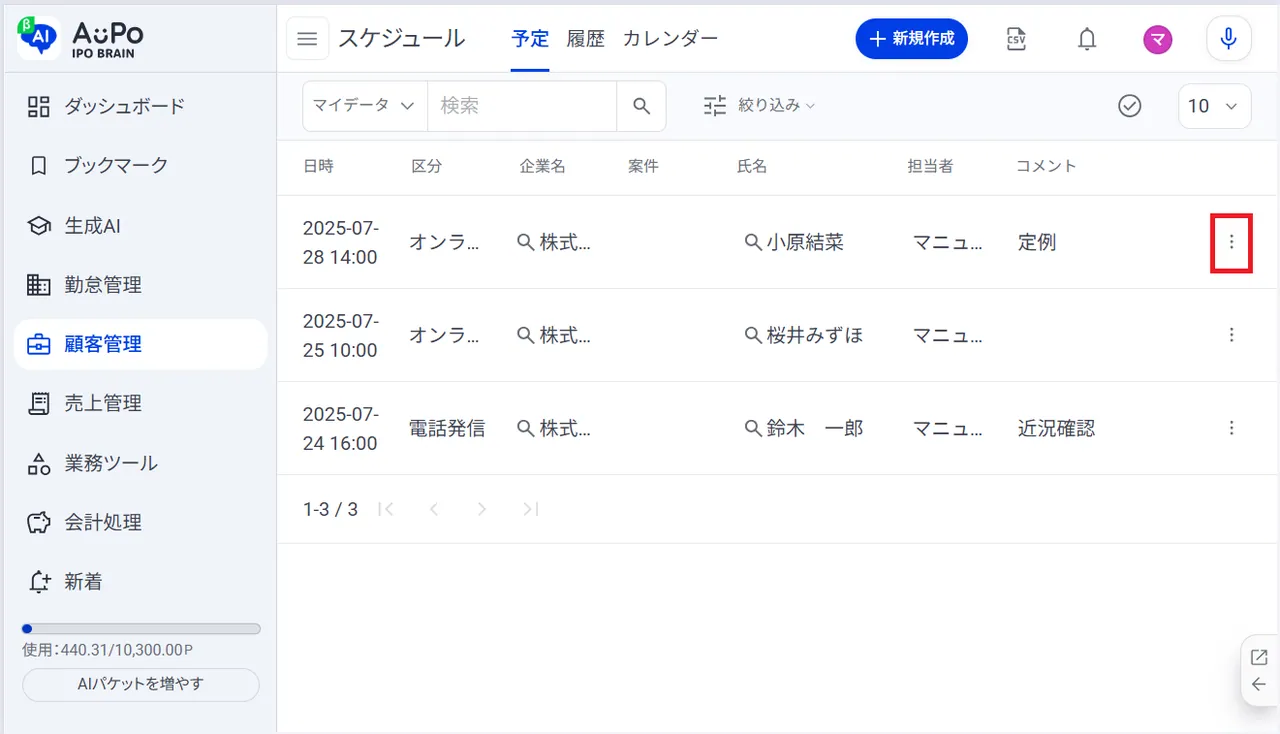
Task: Open notifications bell icon
Action: click(x=1087, y=39)
